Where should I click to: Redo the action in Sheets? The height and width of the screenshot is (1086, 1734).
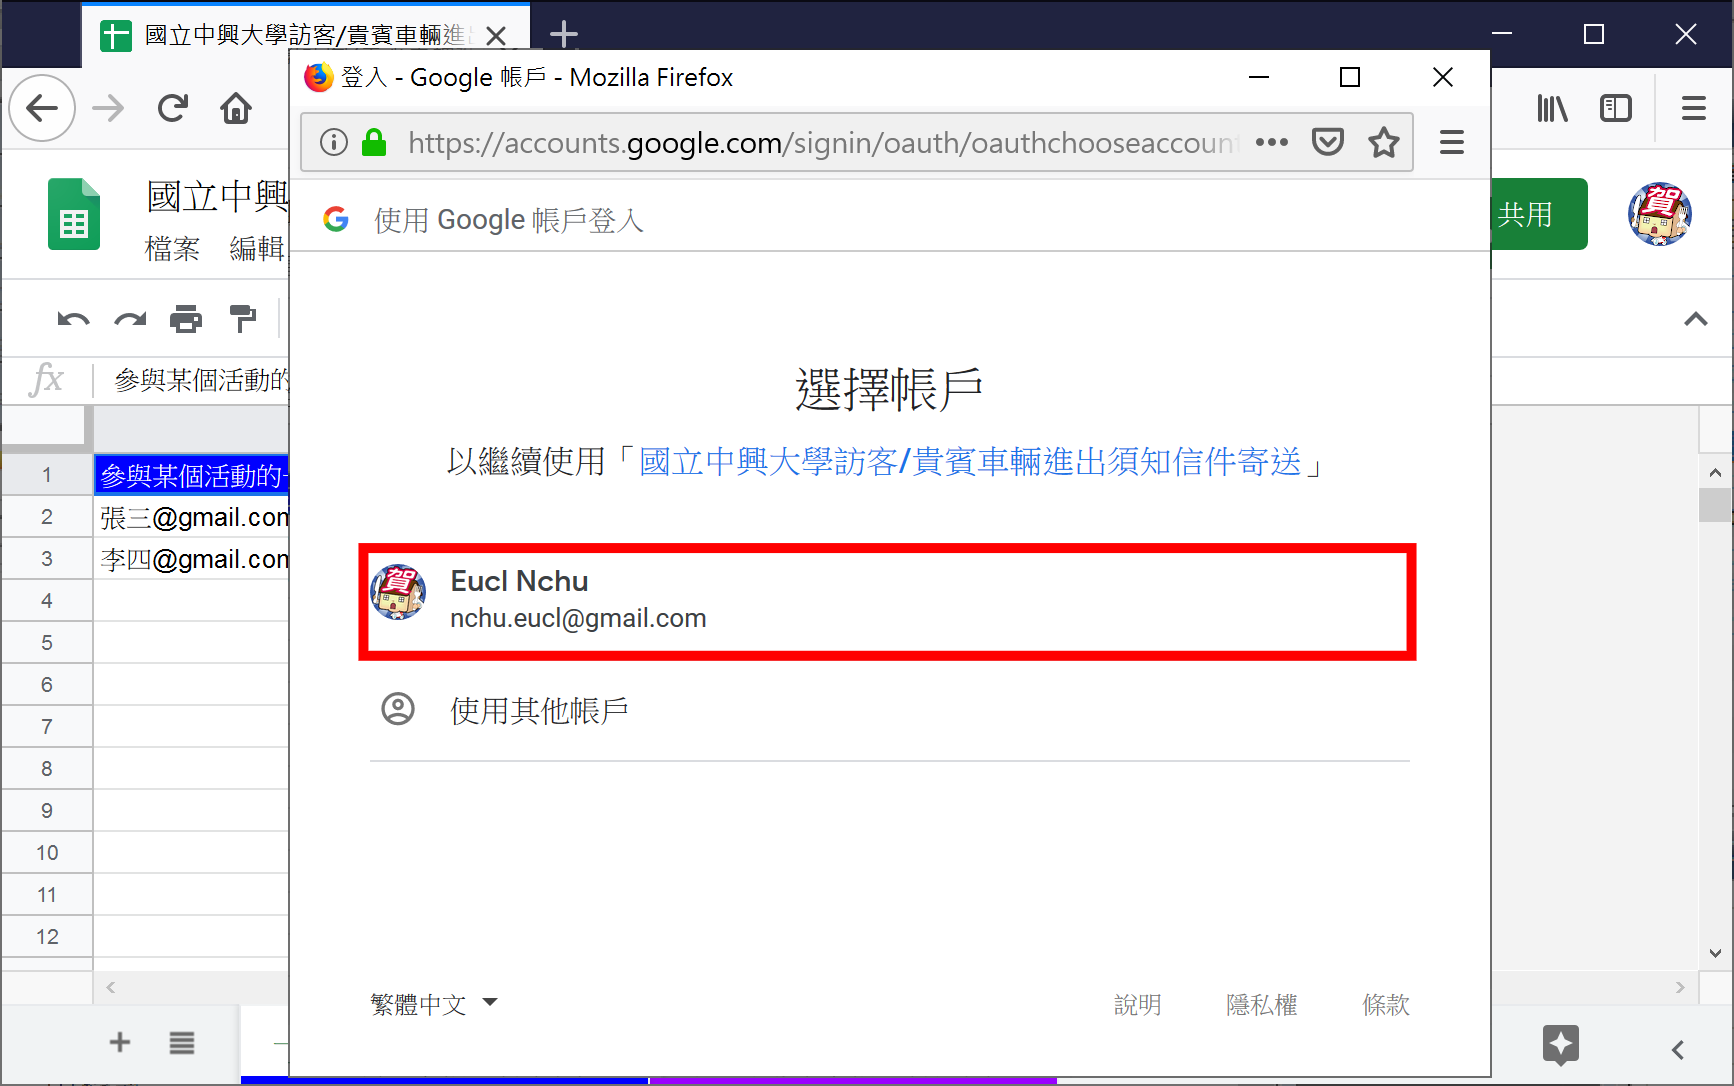(x=130, y=320)
